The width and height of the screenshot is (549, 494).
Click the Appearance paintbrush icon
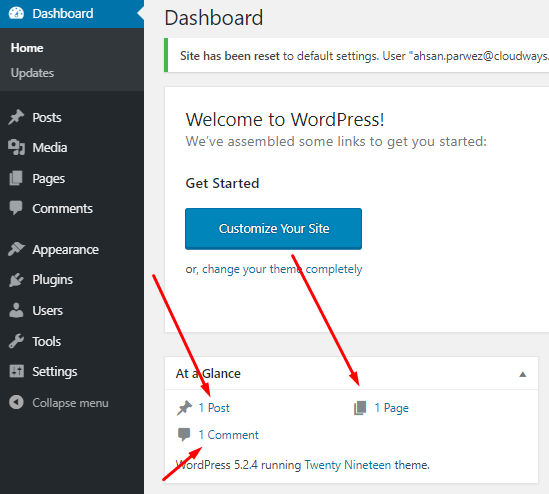[16, 249]
